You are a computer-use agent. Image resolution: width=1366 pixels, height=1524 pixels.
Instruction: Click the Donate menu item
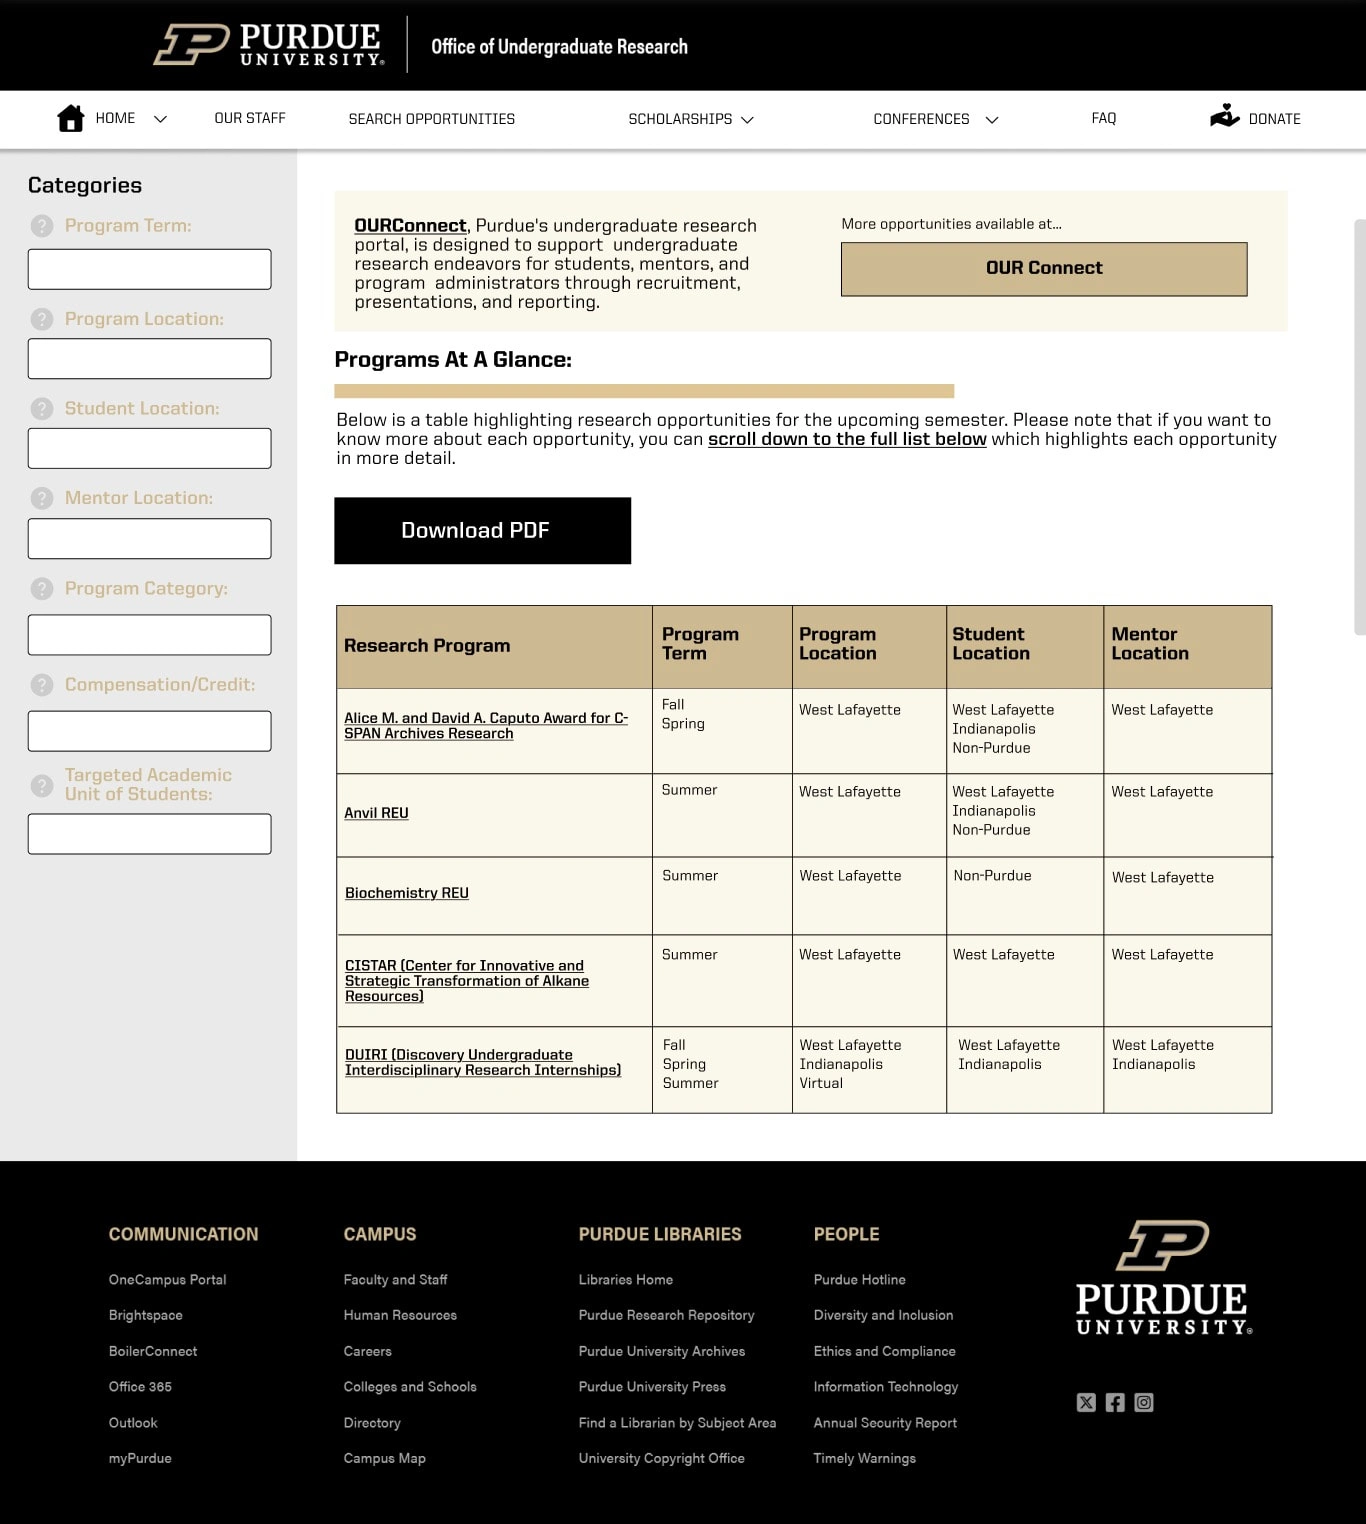coord(1275,119)
